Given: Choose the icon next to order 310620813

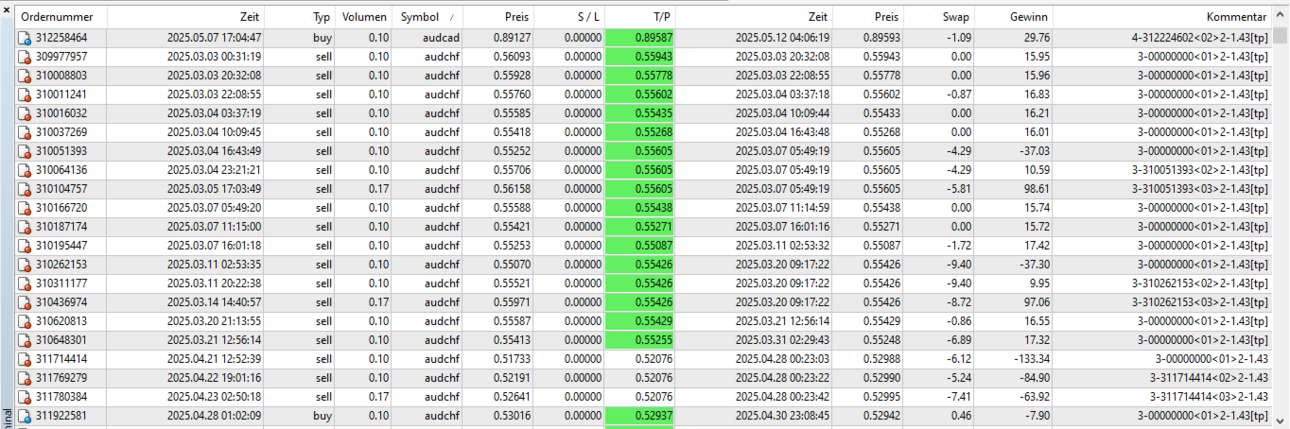Looking at the screenshot, I should [24, 321].
